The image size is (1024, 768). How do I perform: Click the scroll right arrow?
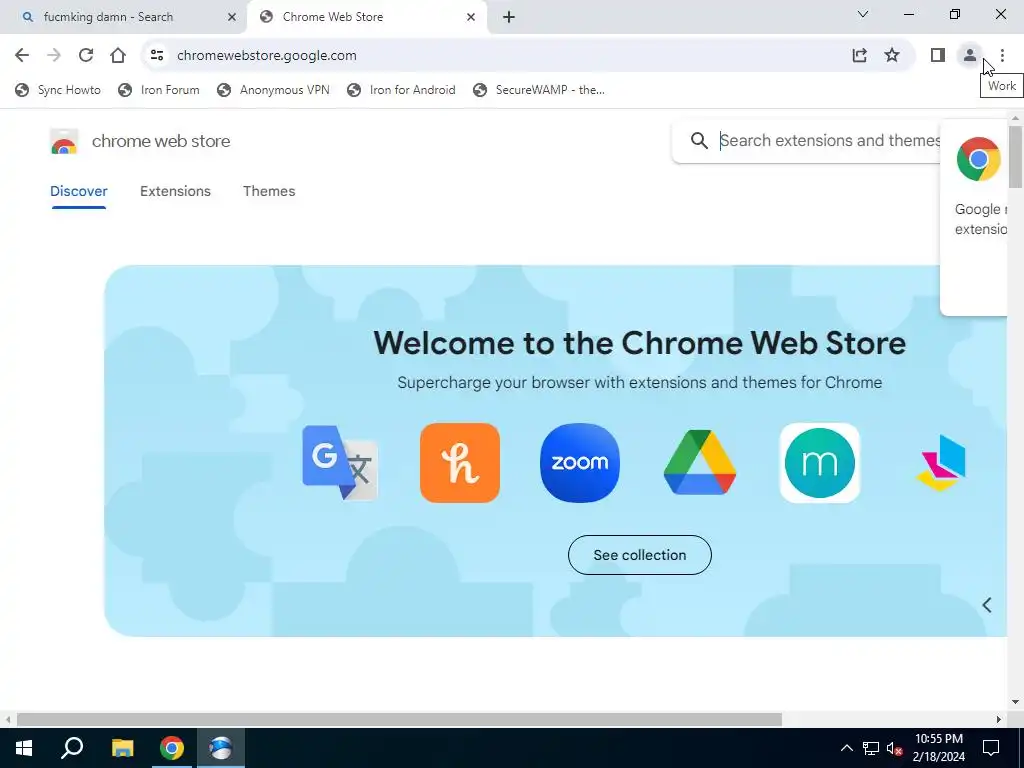pyautogui.click(x=999, y=720)
